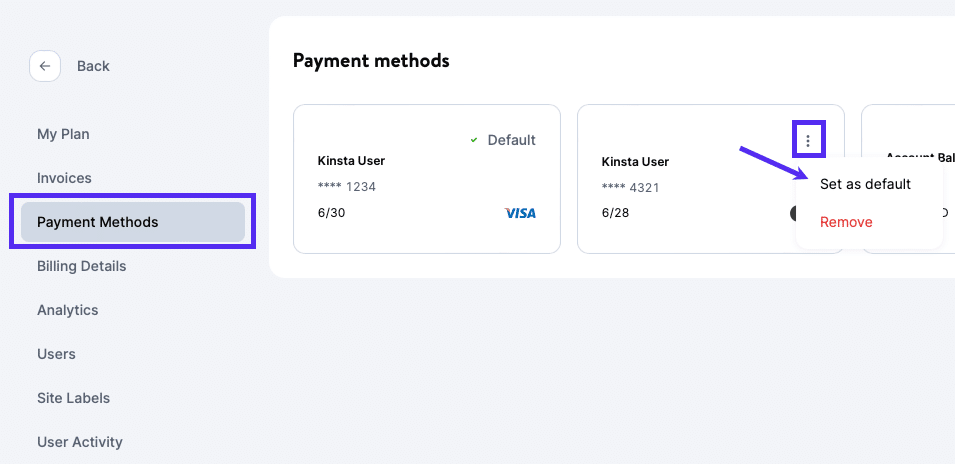Click the masked card number ending 1234

pyautogui.click(x=347, y=186)
